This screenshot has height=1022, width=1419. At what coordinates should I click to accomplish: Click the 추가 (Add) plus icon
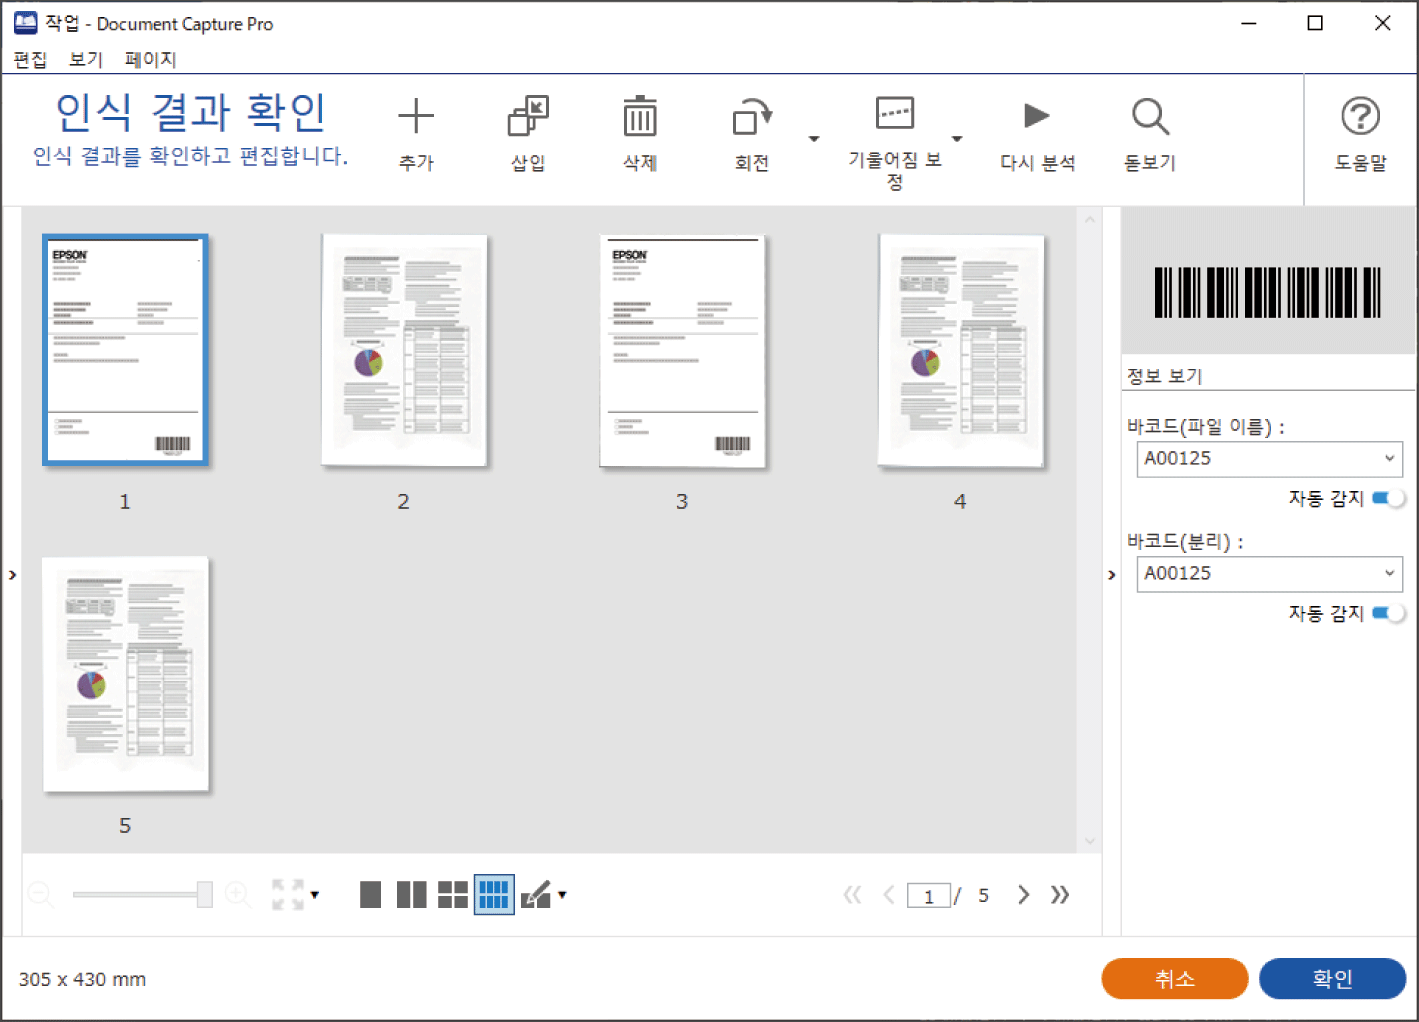tap(416, 118)
